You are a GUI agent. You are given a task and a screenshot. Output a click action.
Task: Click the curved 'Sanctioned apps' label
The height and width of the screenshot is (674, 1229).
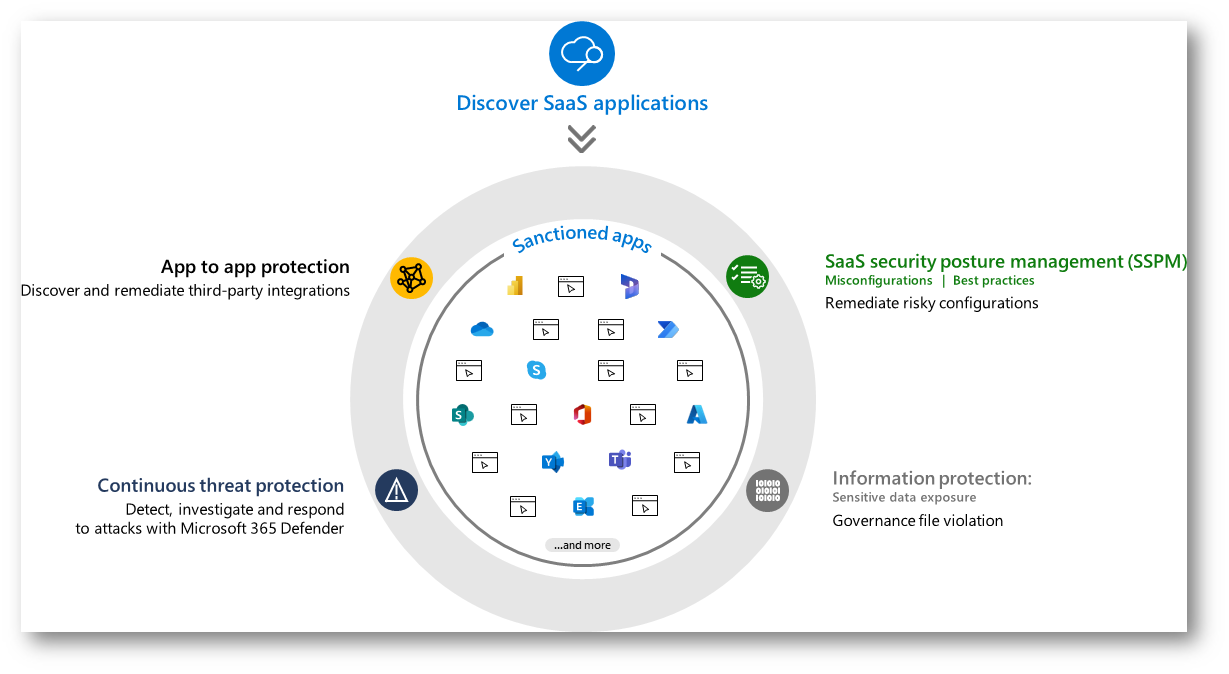click(x=582, y=238)
